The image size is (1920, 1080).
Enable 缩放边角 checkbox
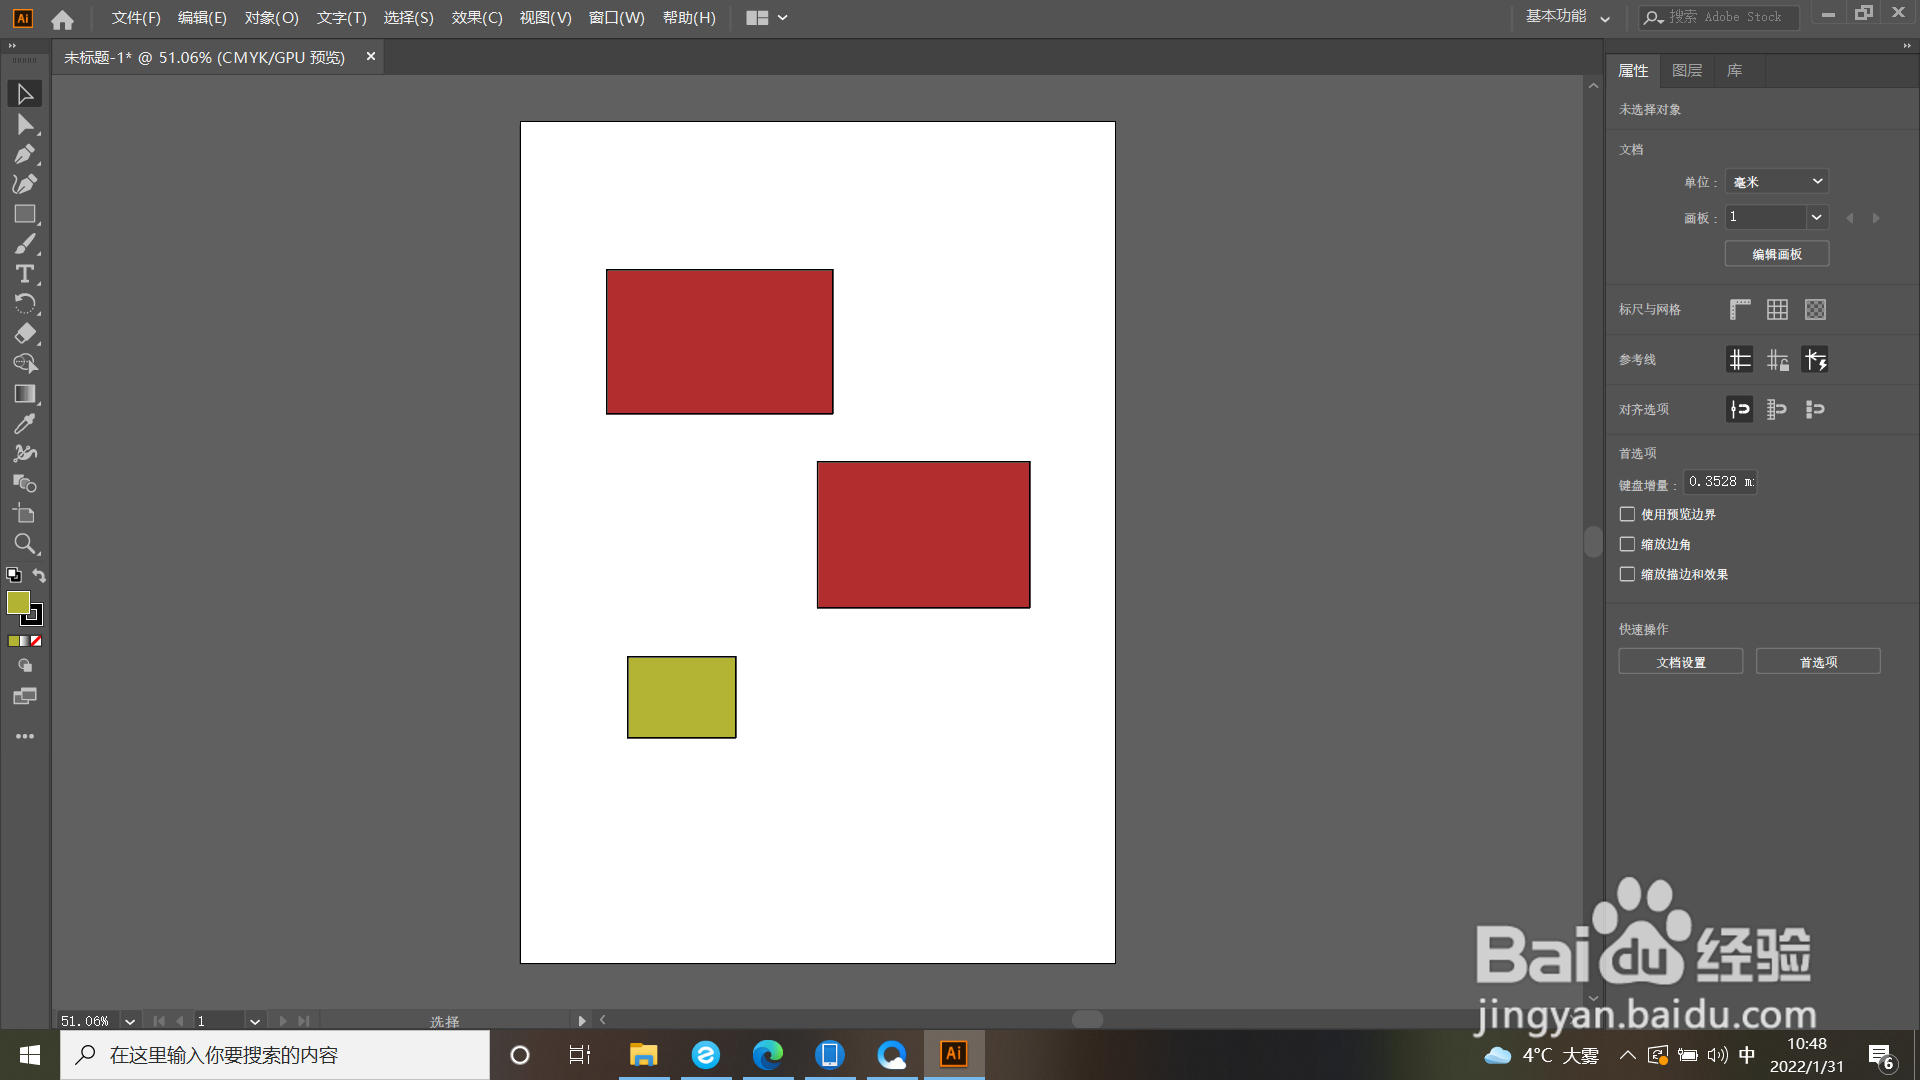[x=1627, y=544]
